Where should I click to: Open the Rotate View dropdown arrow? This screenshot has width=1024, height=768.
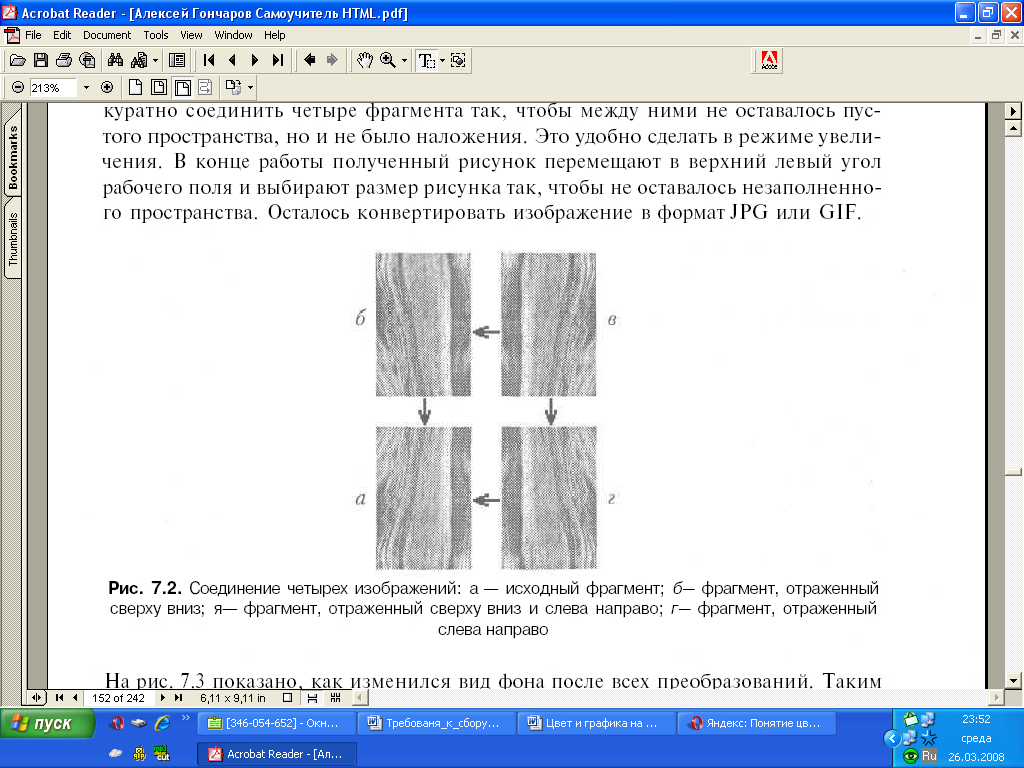click(250, 87)
